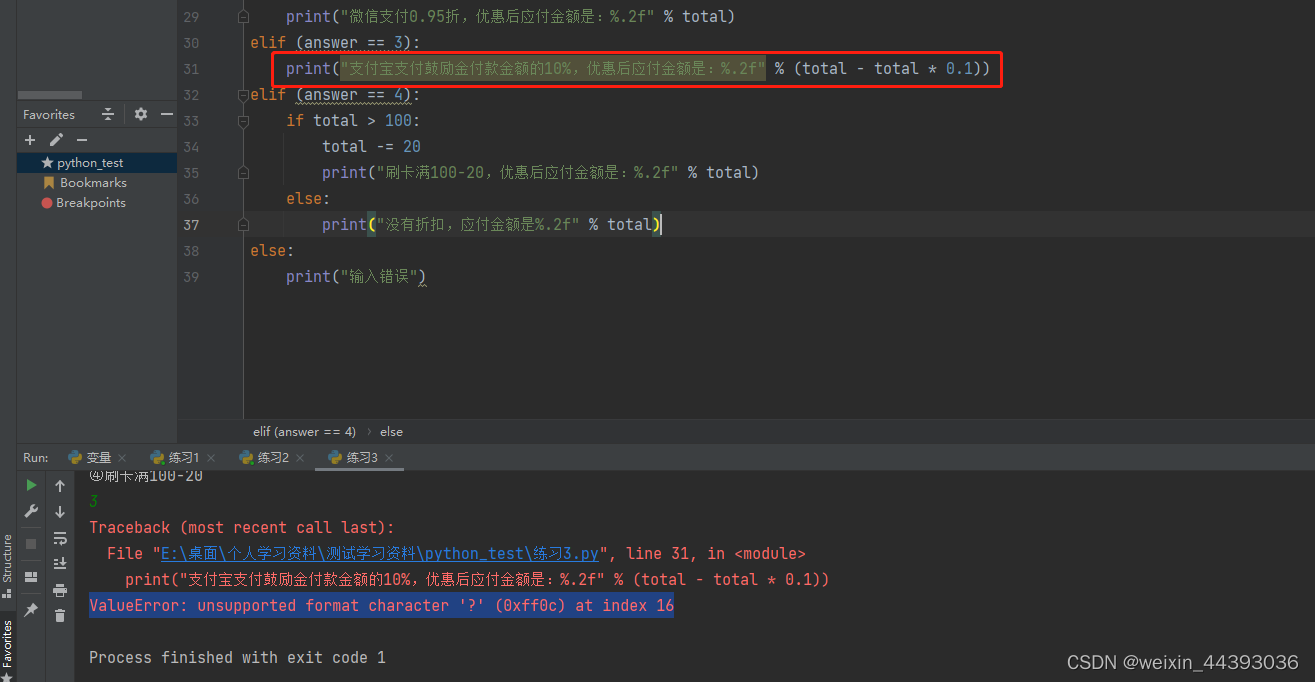Toggle soft-wrap in the Run console
Screen dimensions: 1315x682
click(x=60, y=538)
